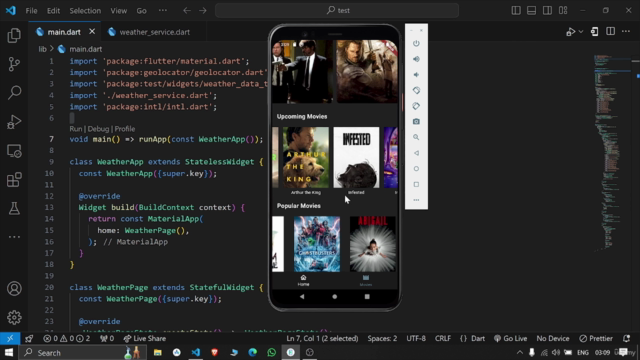The width and height of the screenshot is (640, 360).
Task: Raise emulator volume
Action: 416,59
